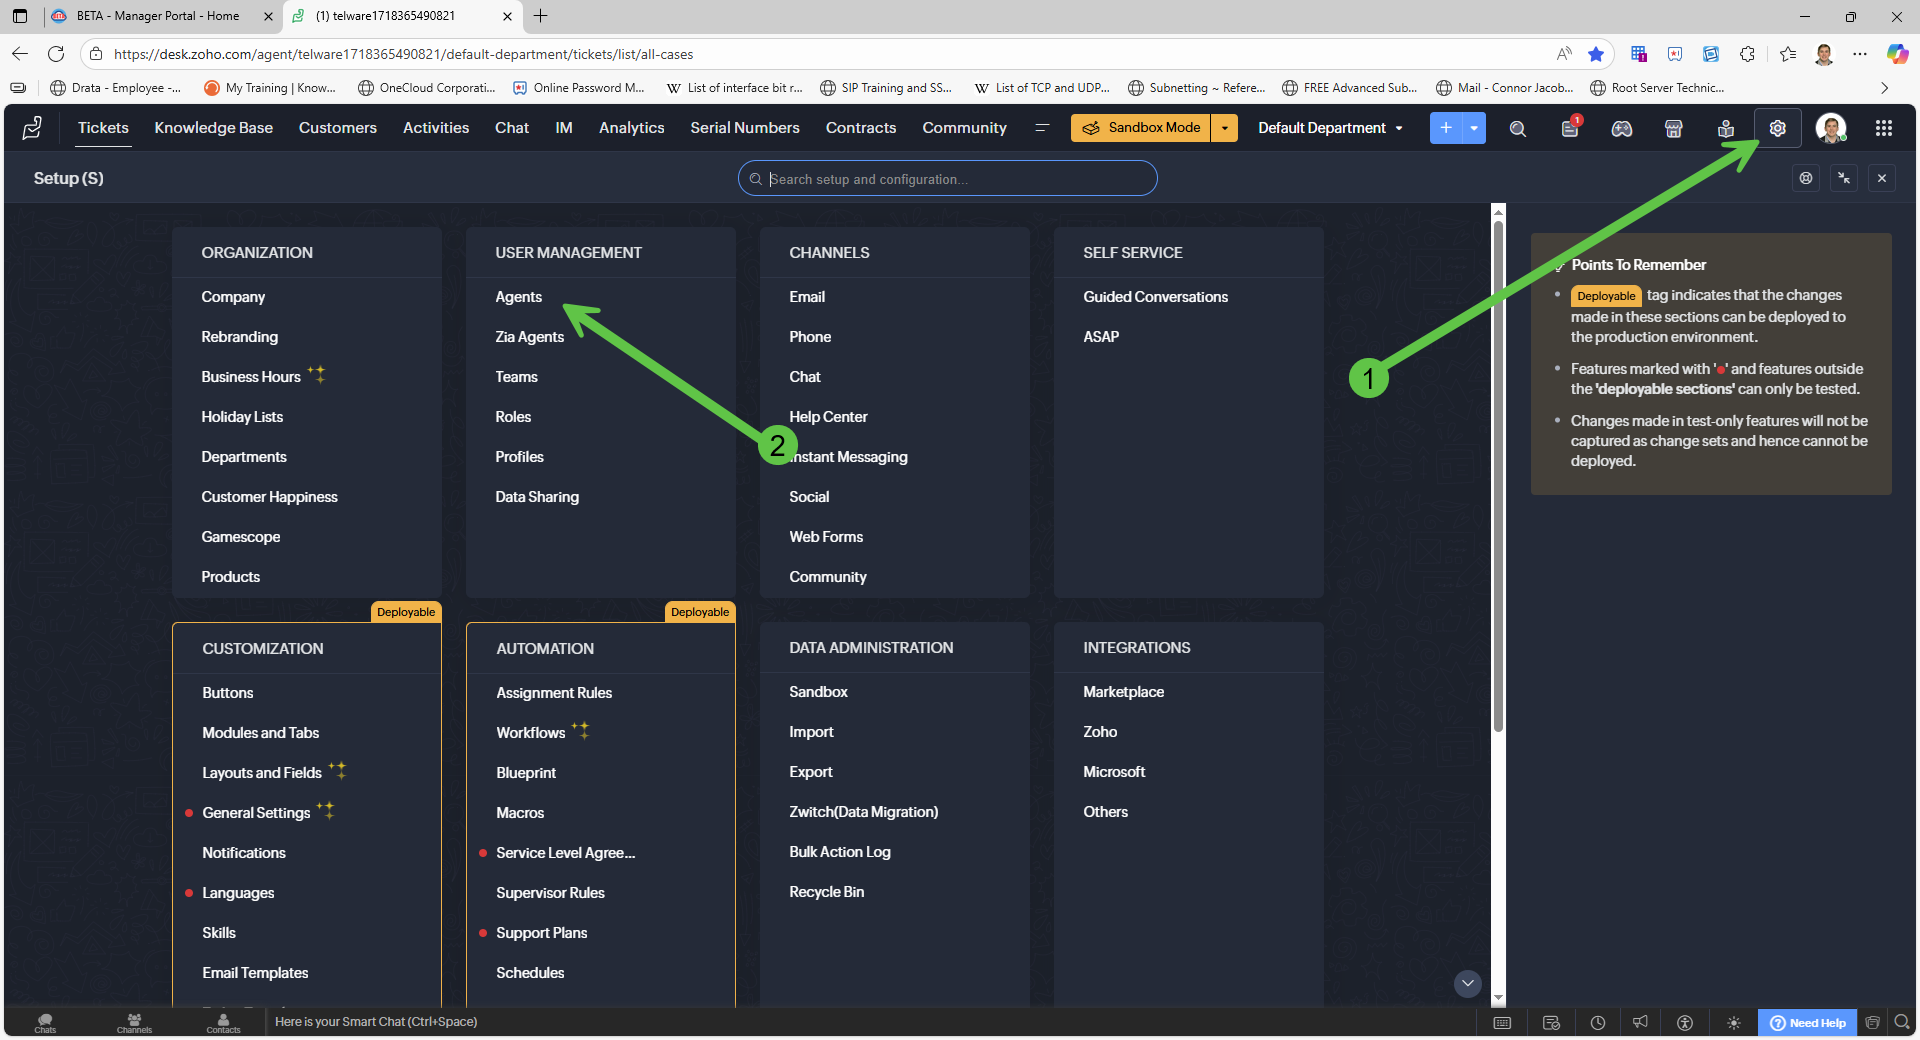The image size is (1920, 1040).
Task: Open Agents under User Management
Action: point(518,297)
